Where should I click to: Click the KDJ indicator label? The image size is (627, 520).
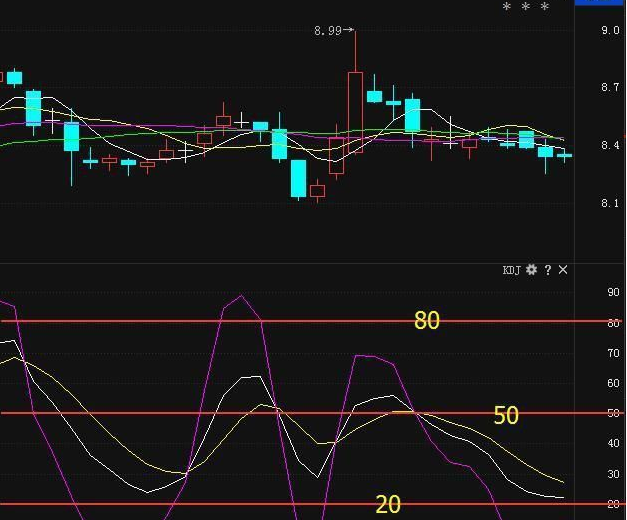(x=511, y=270)
